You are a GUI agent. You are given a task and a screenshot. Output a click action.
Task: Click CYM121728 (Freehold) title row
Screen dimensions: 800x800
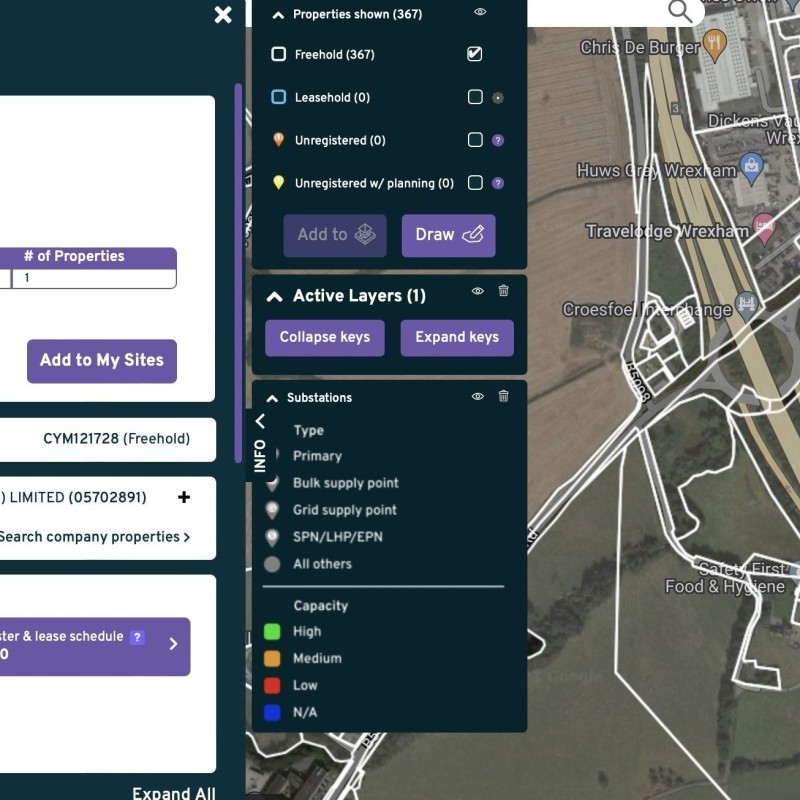point(108,439)
